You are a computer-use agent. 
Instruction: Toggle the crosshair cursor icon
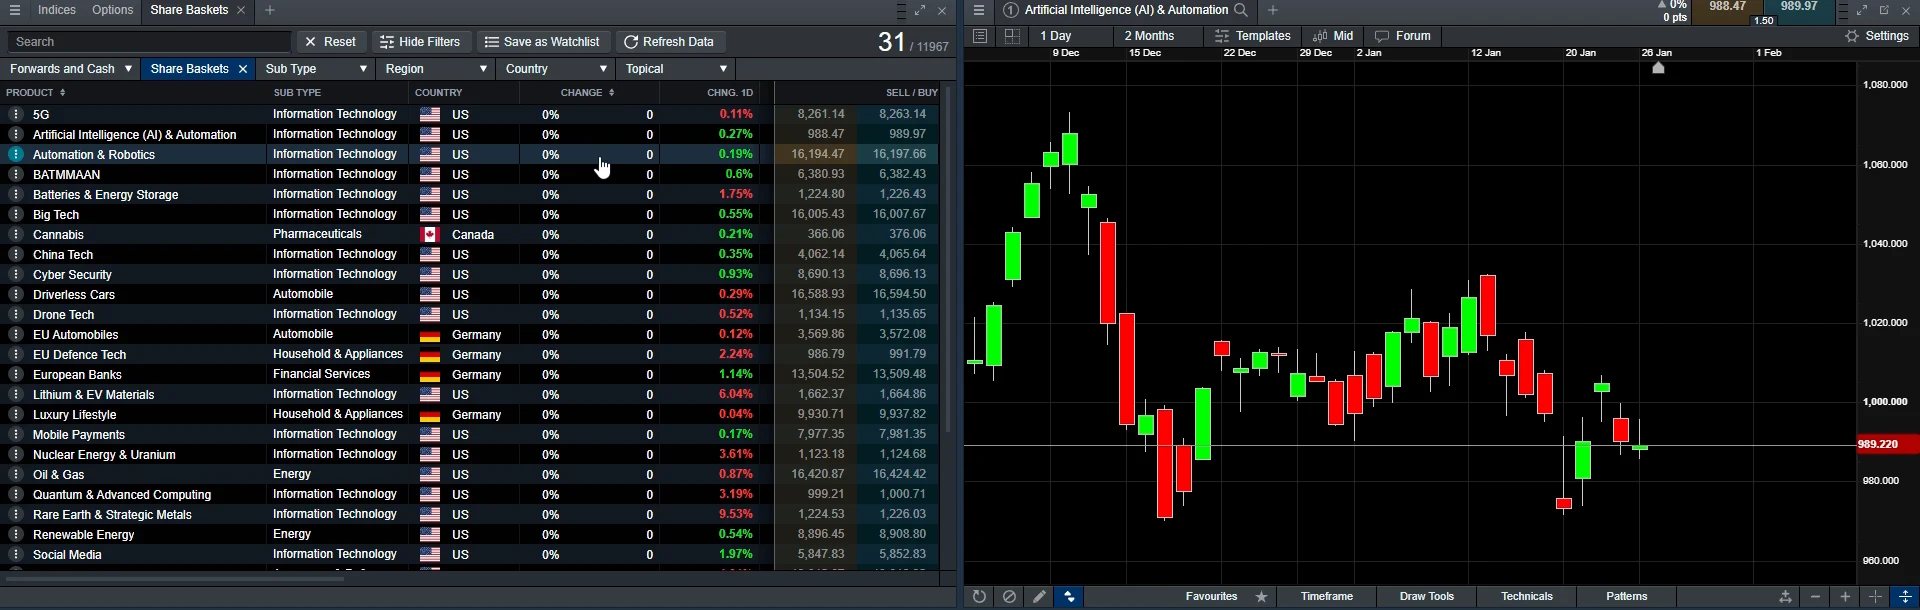(x=1876, y=597)
